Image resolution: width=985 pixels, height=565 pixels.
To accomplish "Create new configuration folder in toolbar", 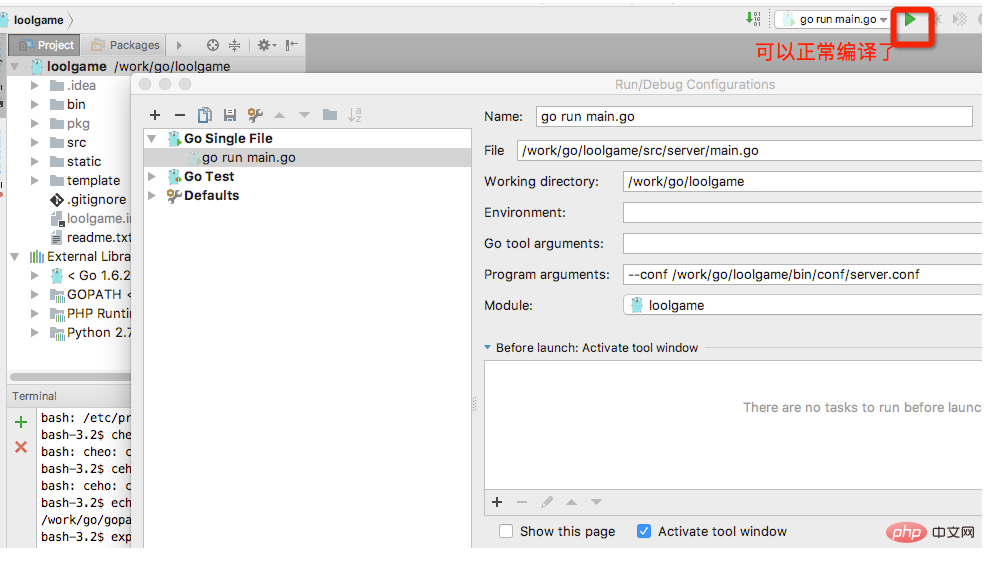I will (330, 114).
